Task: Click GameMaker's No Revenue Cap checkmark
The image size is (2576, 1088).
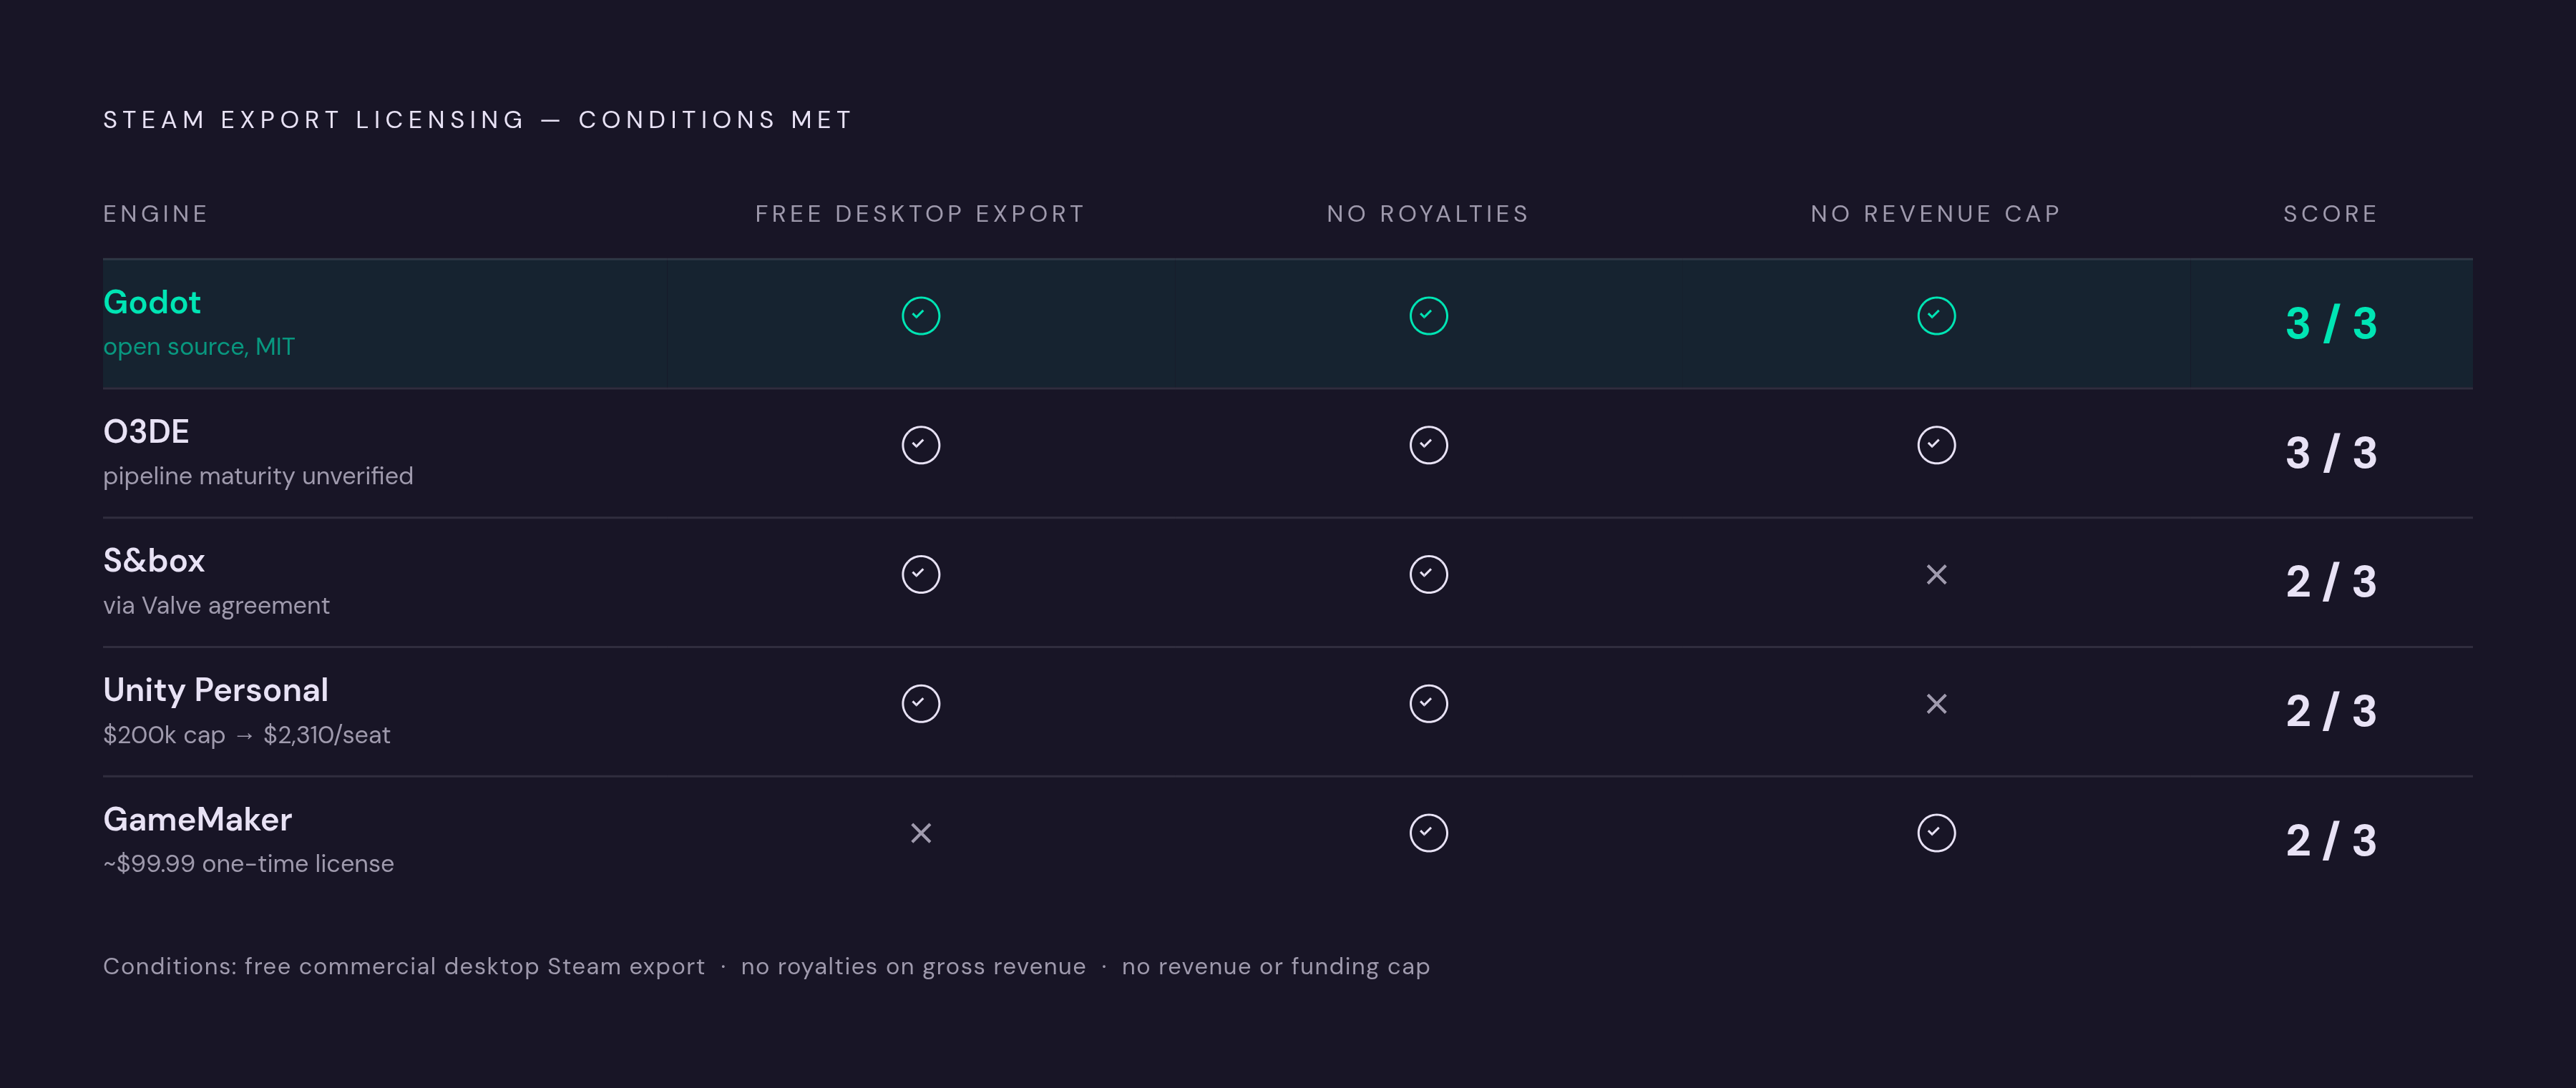Action: pyautogui.click(x=1936, y=833)
